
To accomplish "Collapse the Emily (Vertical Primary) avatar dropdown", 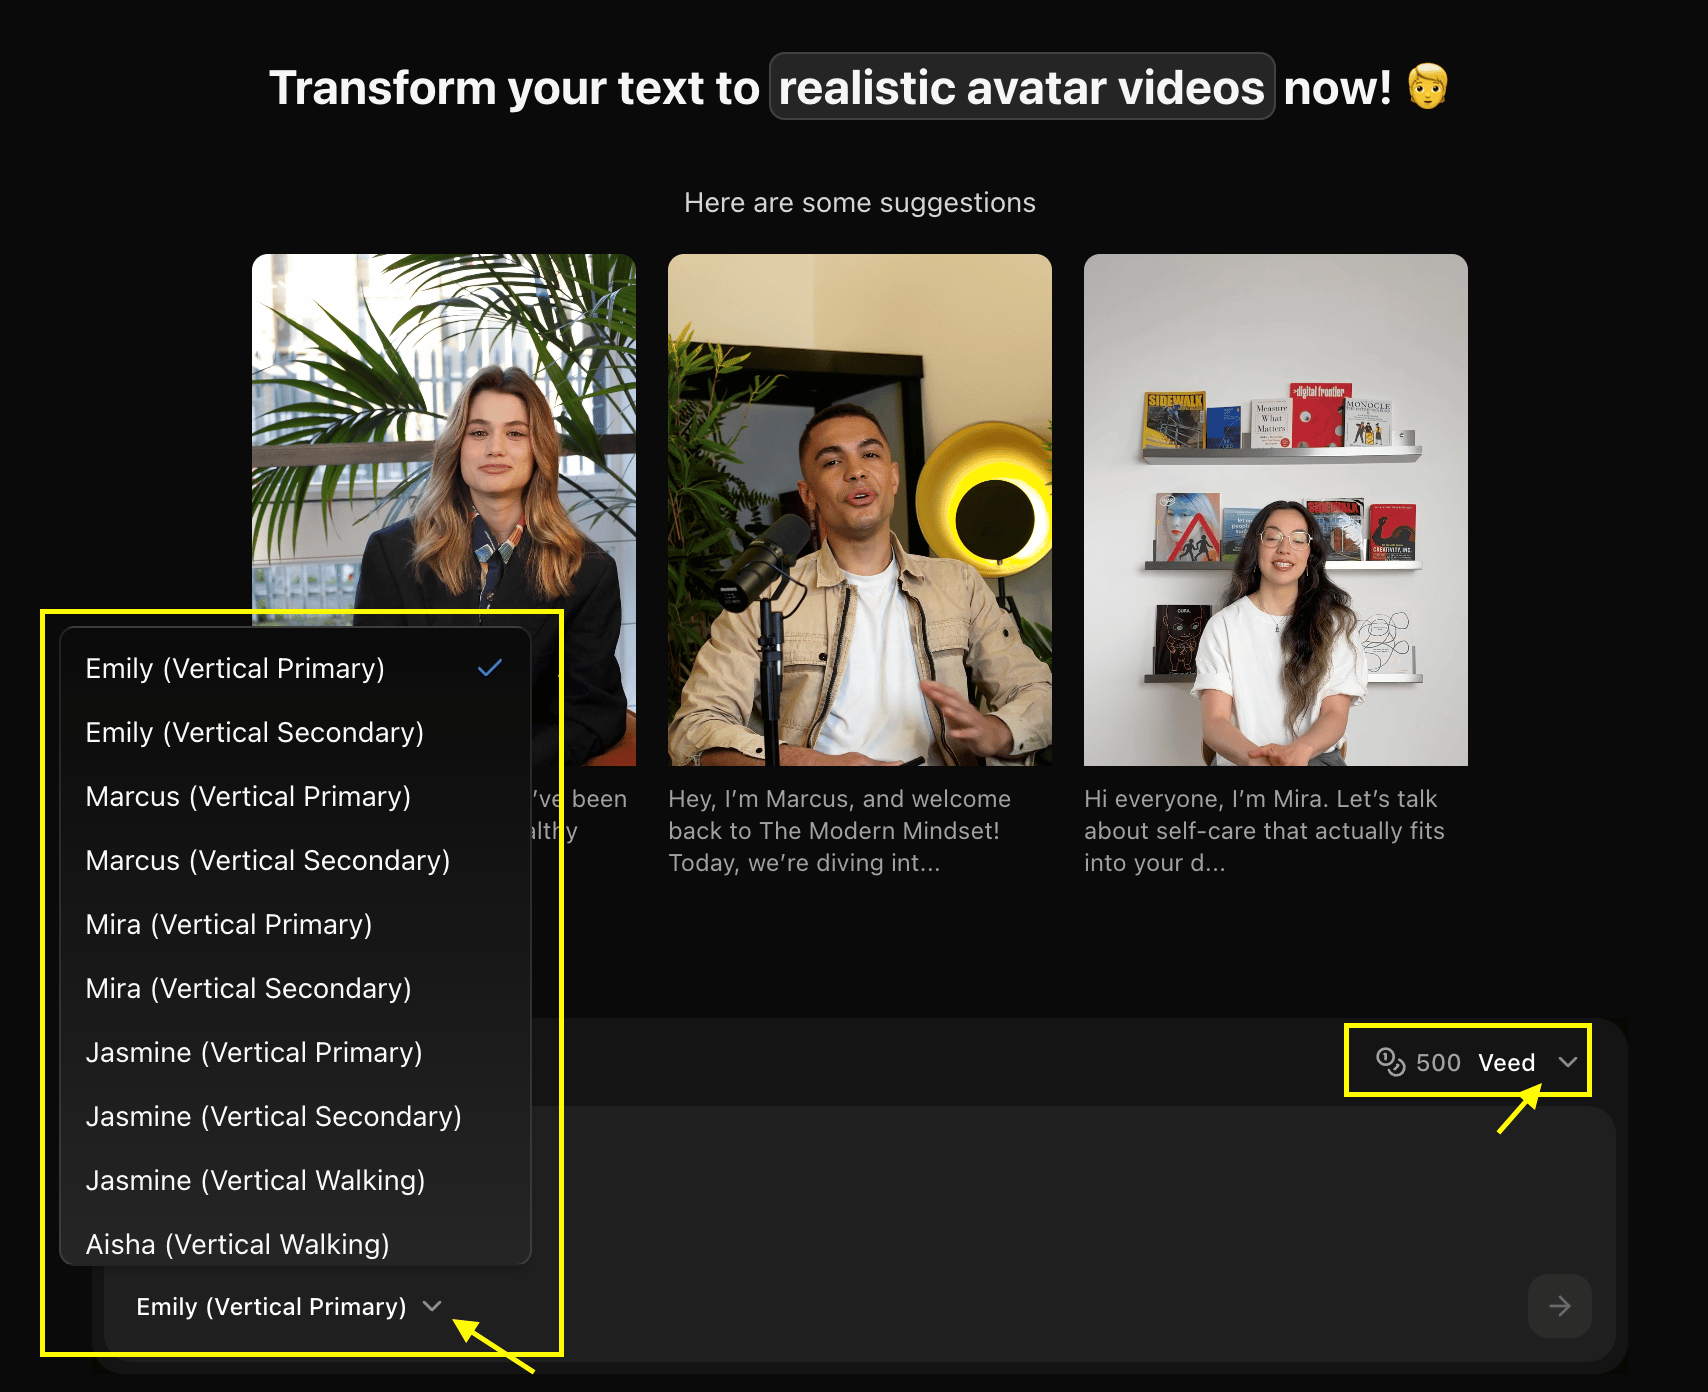I will (x=289, y=1306).
